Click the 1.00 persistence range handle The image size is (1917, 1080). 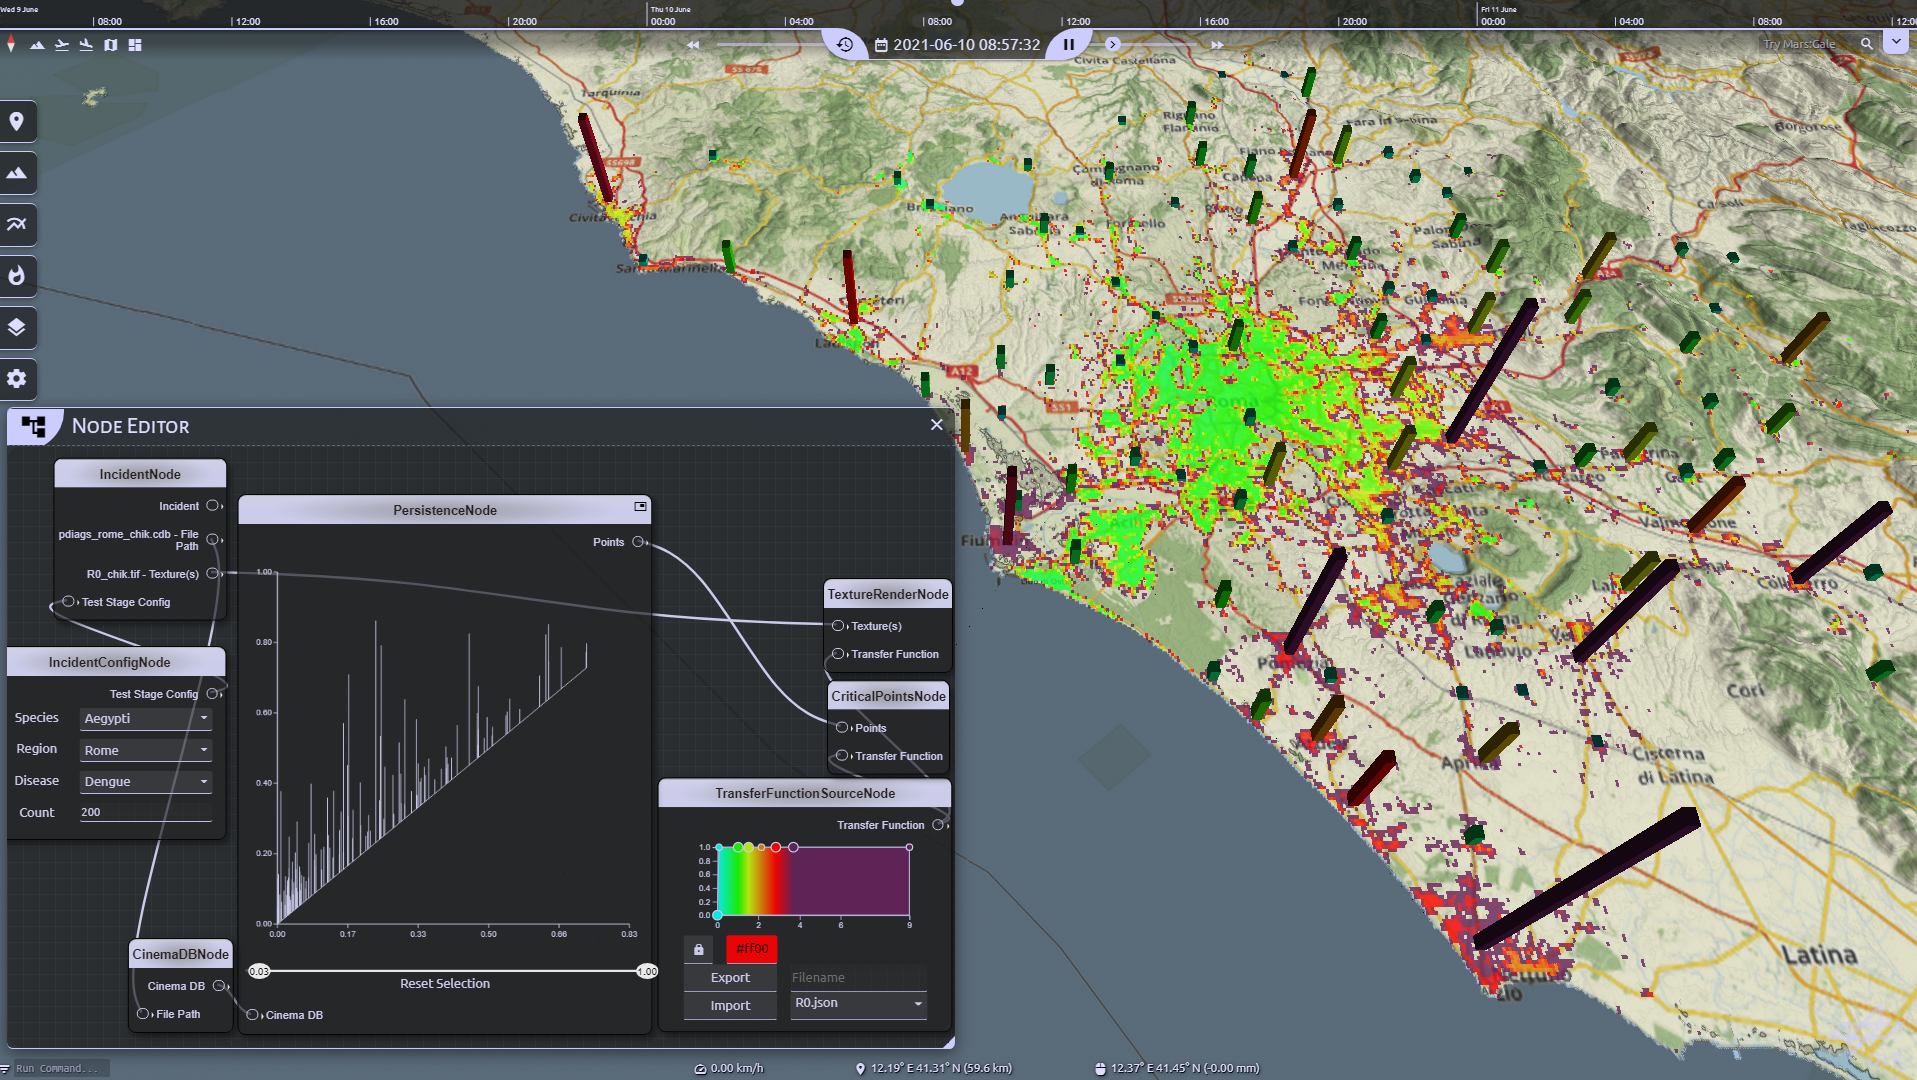[x=647, y=971]
